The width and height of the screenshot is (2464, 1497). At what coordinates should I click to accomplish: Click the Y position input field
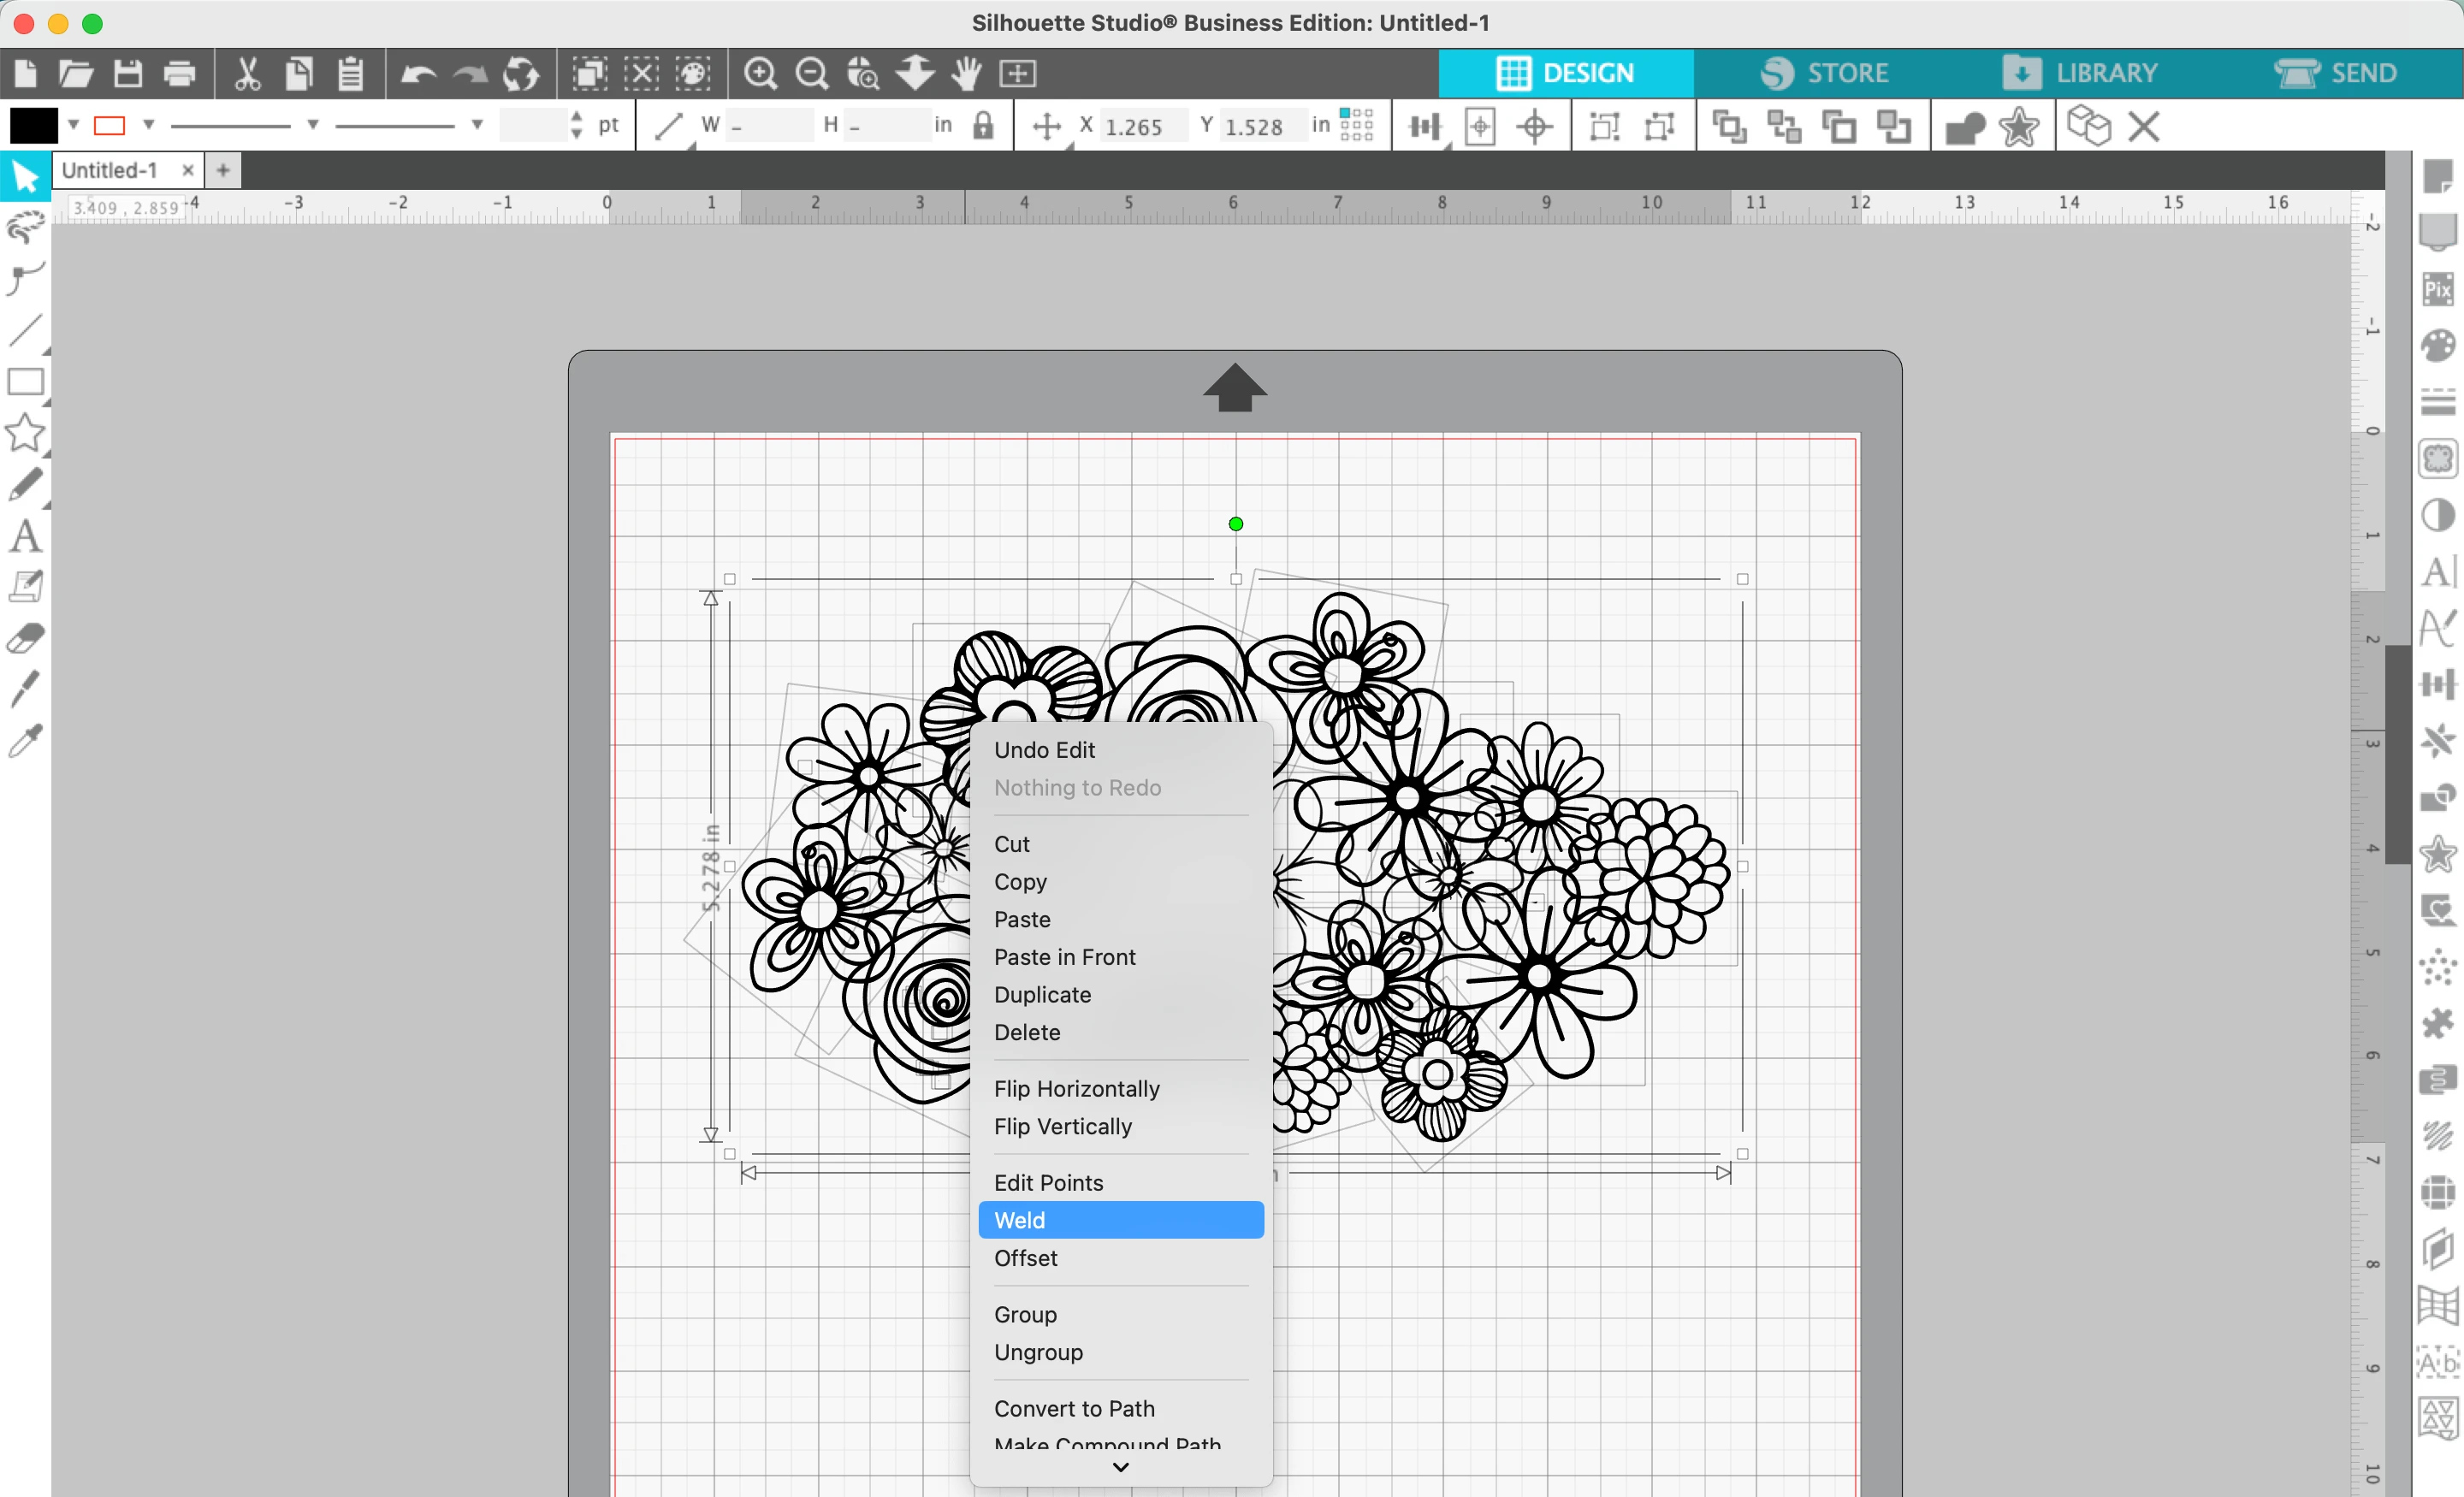click(x=1262, y=126)
